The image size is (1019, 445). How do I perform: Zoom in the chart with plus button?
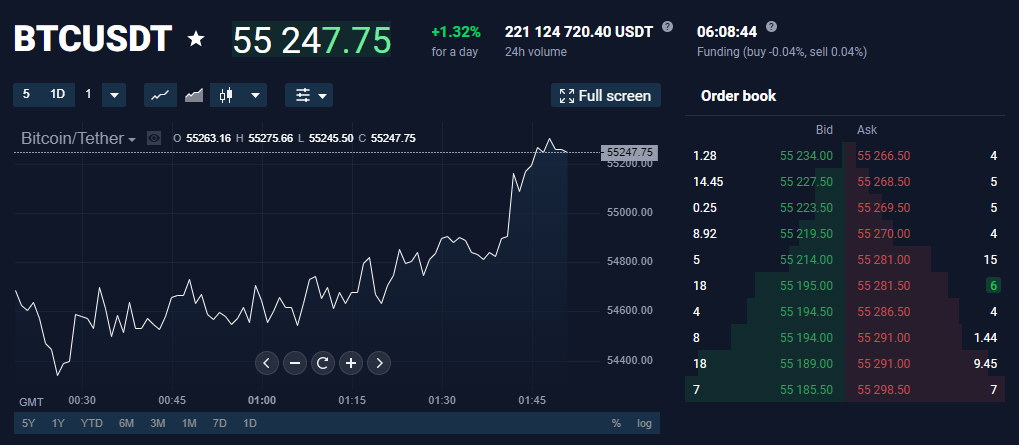pos(351,362)
